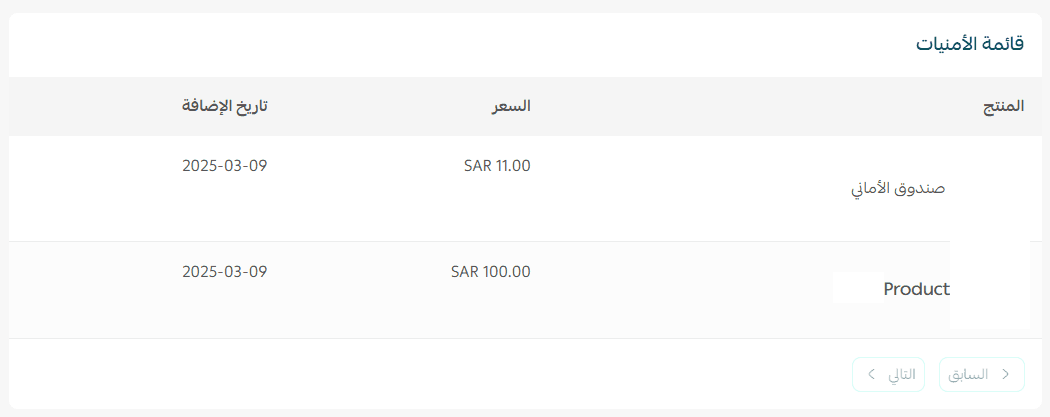Click the date in the Product row
The width and height of the screenshot is (1050, 417).
tap(225, 271)
